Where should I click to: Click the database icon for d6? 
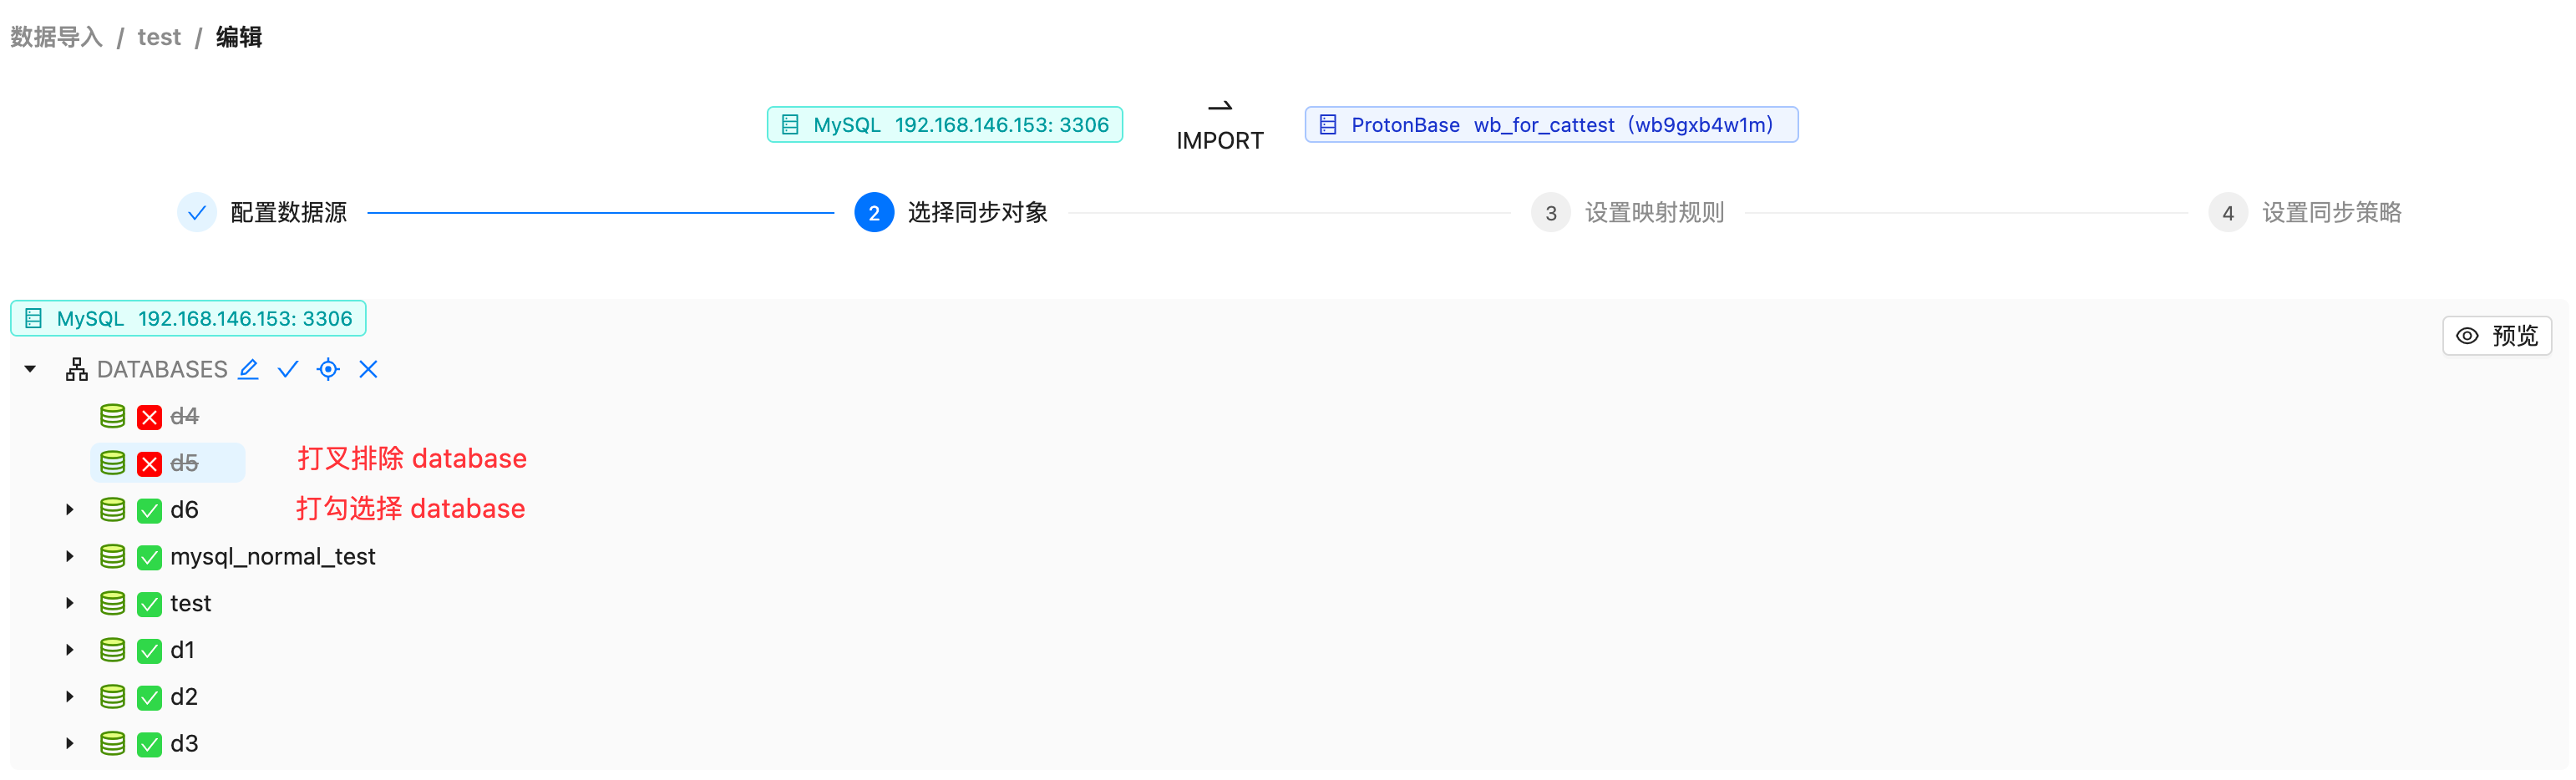click(113, 510)
